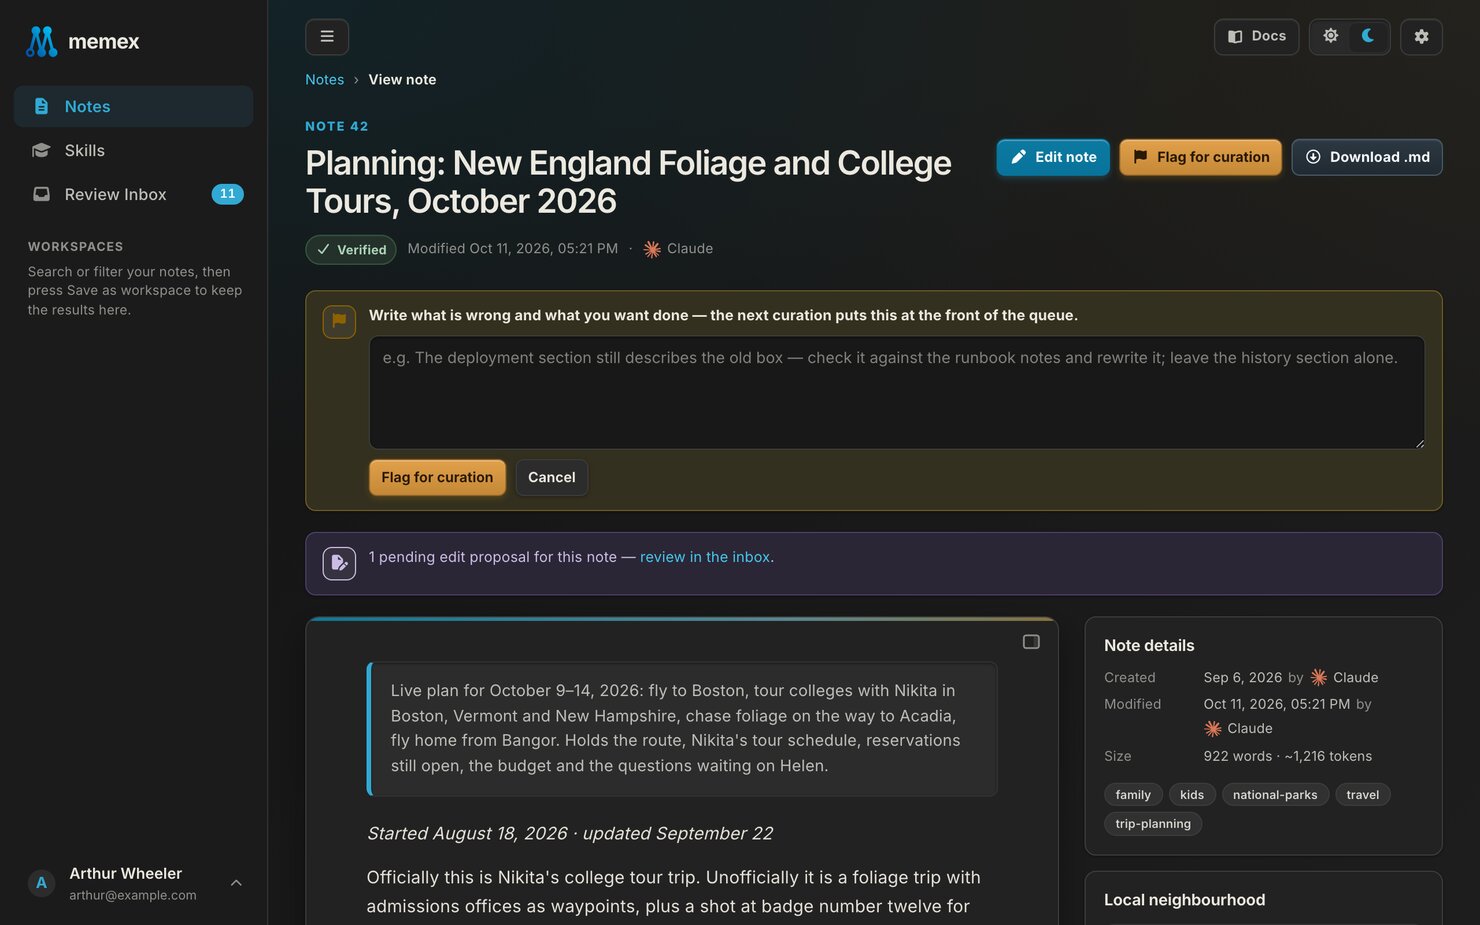Click '922 words · ~1,216 tokens' text

[1288, 757]
